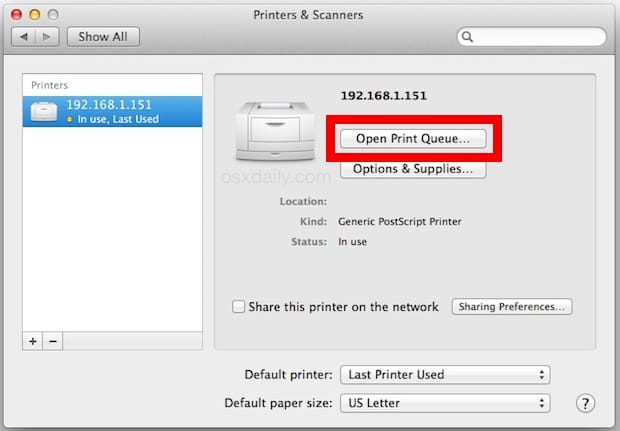Open Options & Supplies
Screen dimensions: 620x431
[413, 169]
